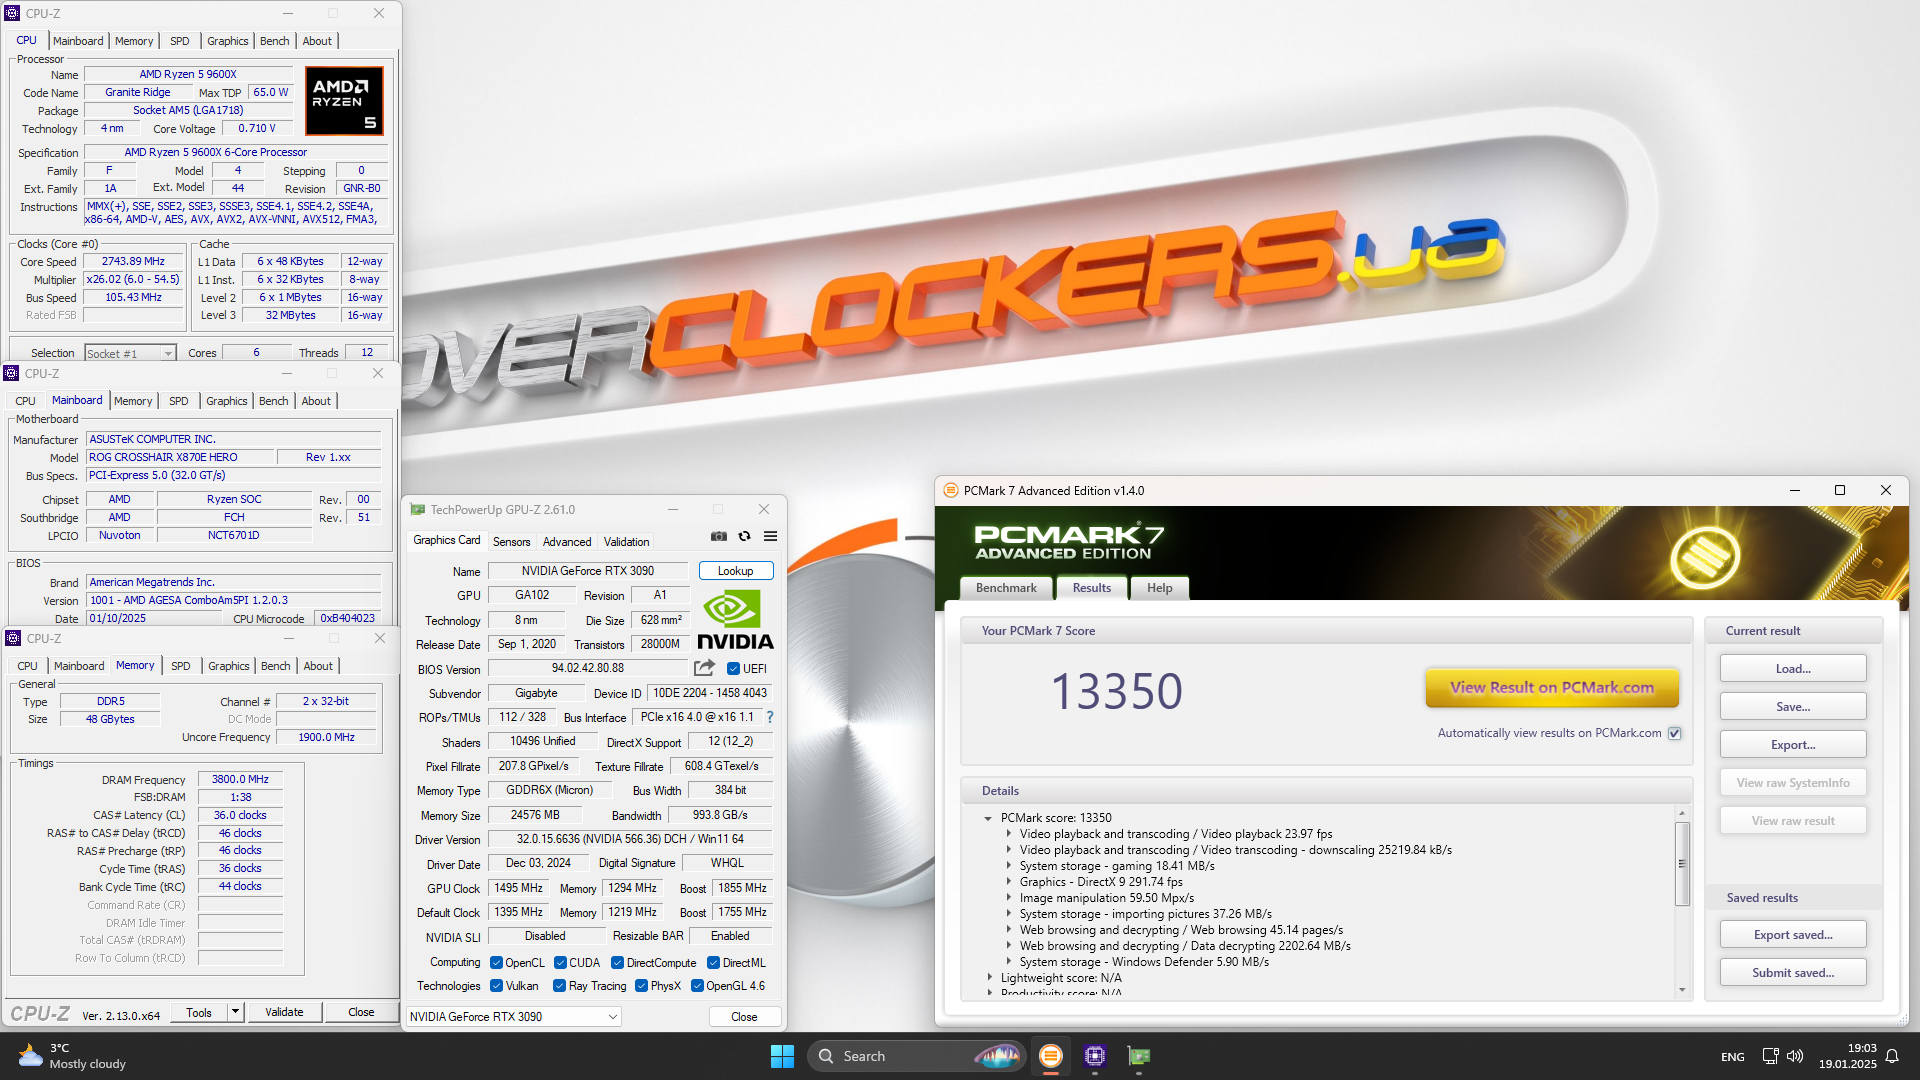Screen dimensions: 1920x1080
Task: Click the Details scrollbar down arrow
Action: pyautogui.click(x=1682, y=990)
